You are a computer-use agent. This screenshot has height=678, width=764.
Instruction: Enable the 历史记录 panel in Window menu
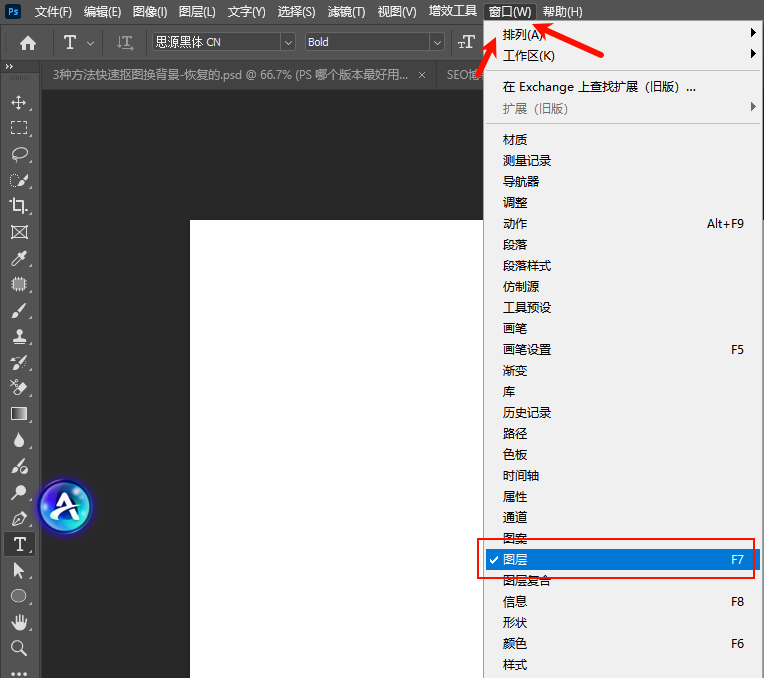527,412
